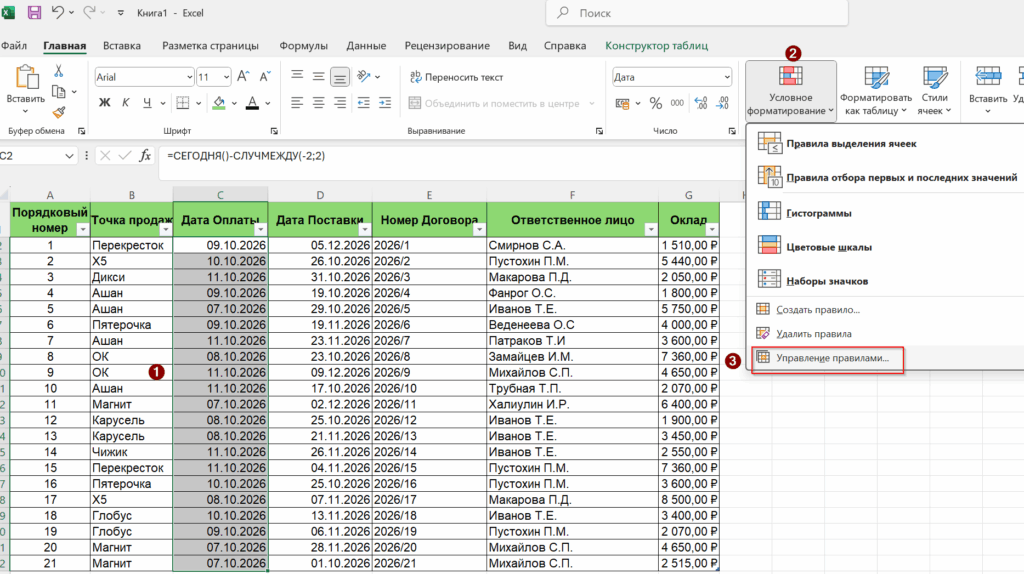Apply fill color bucket
Screen dimensions: 1024x574
click(219, 103)
